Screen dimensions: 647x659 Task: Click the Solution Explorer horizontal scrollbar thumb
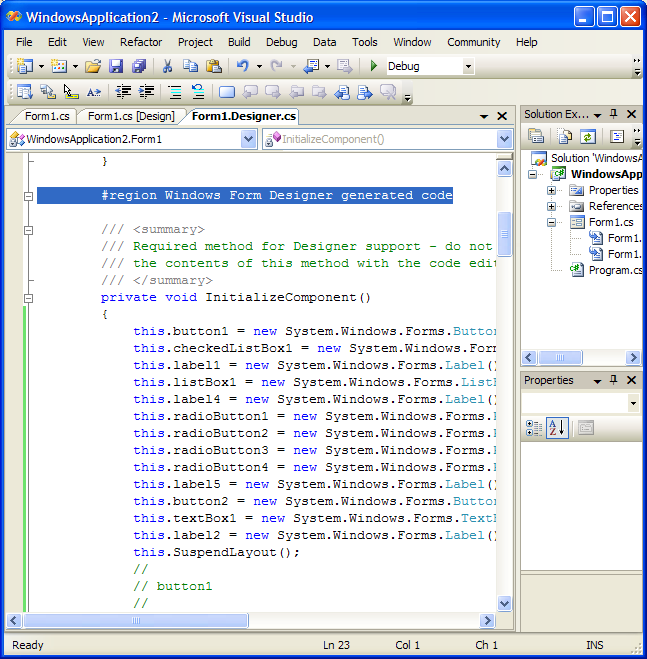[x=560, y=358]
